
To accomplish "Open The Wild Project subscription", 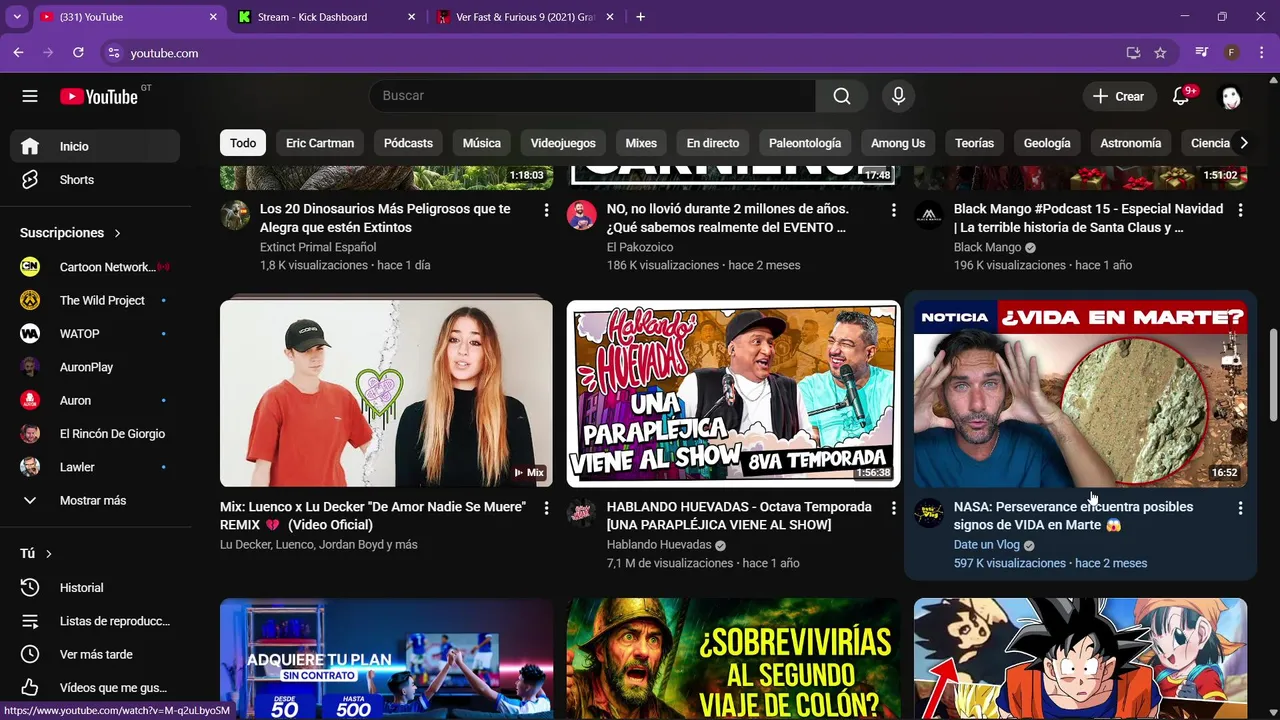I will 95,300.
